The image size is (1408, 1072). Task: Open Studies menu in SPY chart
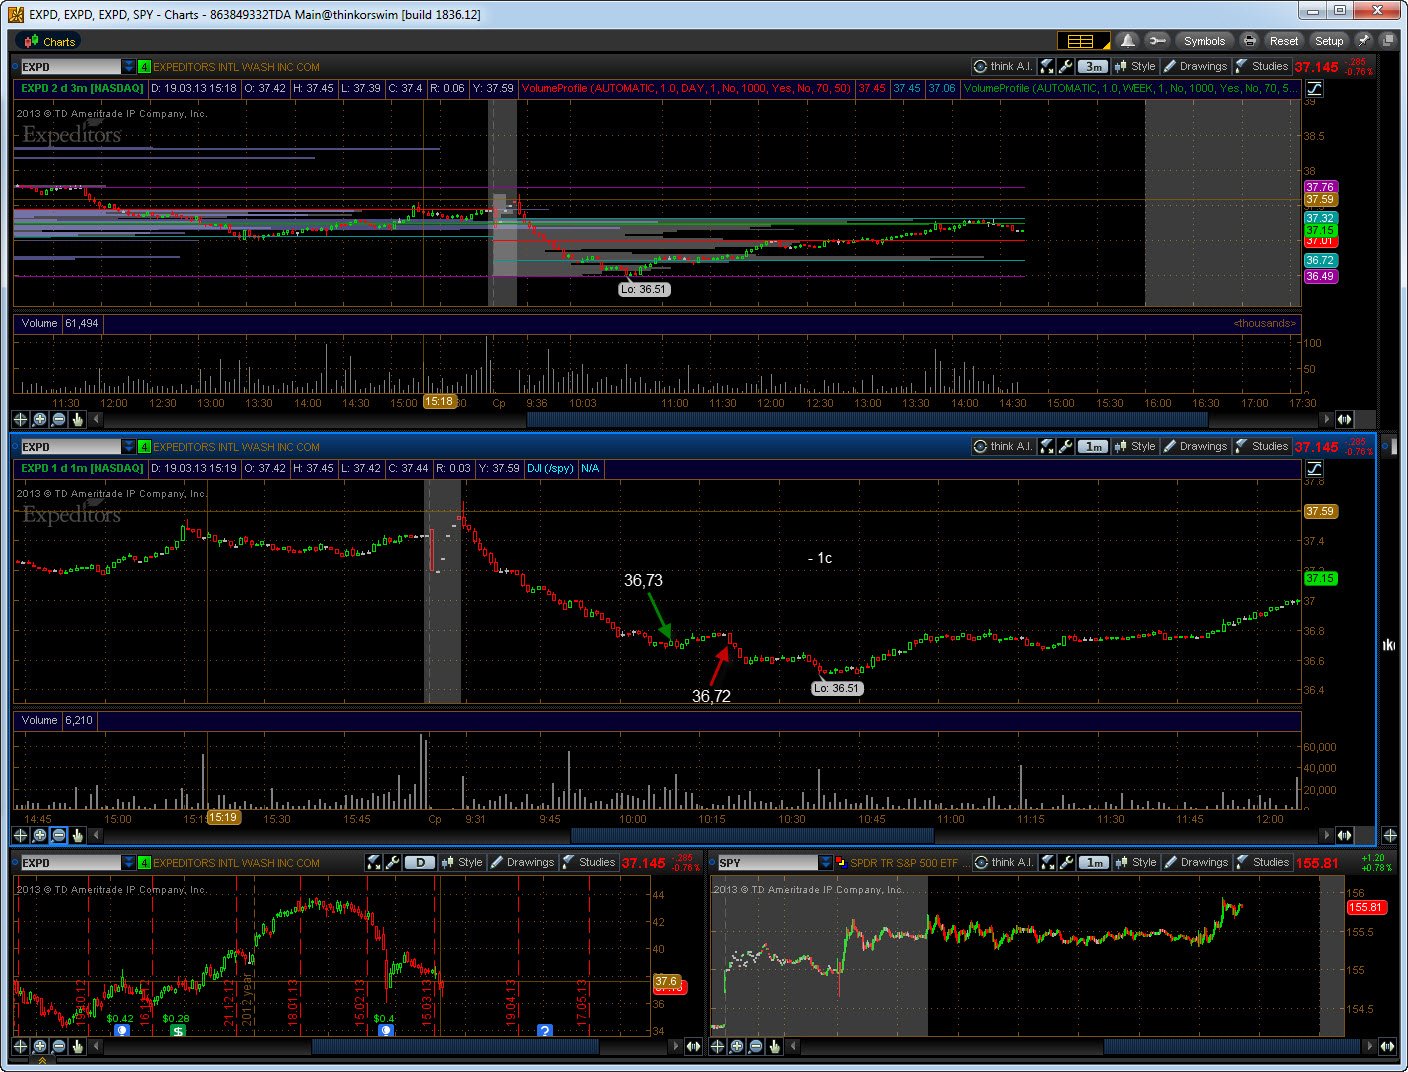click(x=1263, y=862)
